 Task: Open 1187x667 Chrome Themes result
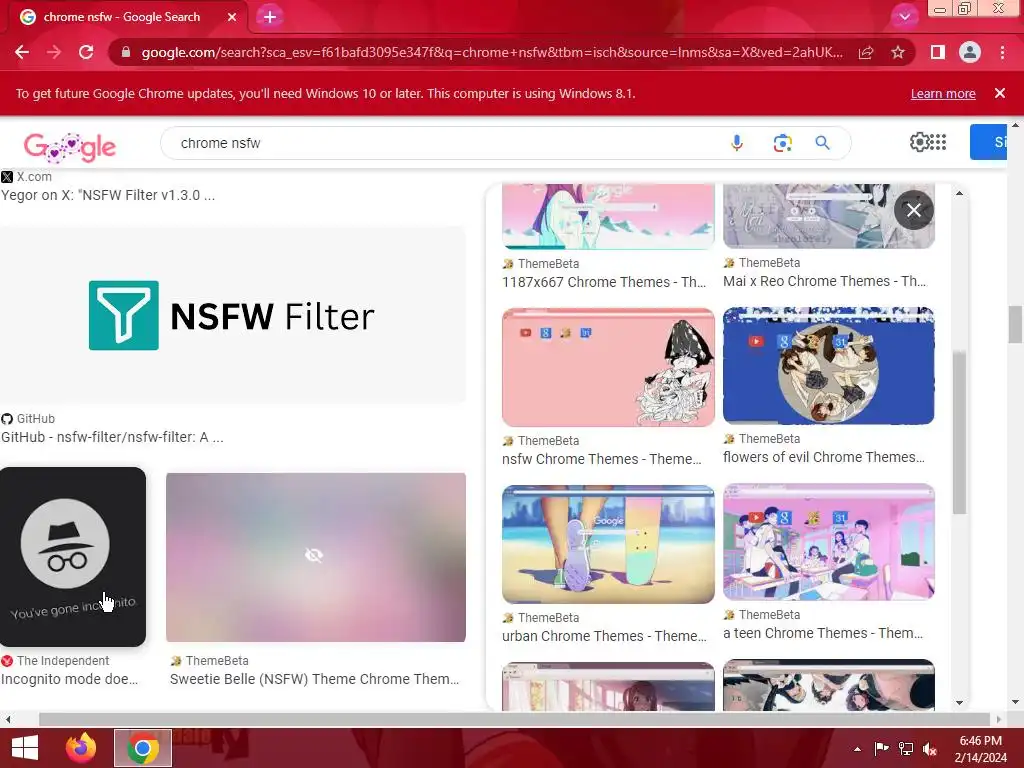pyautogui.click(x=604, y=282)
